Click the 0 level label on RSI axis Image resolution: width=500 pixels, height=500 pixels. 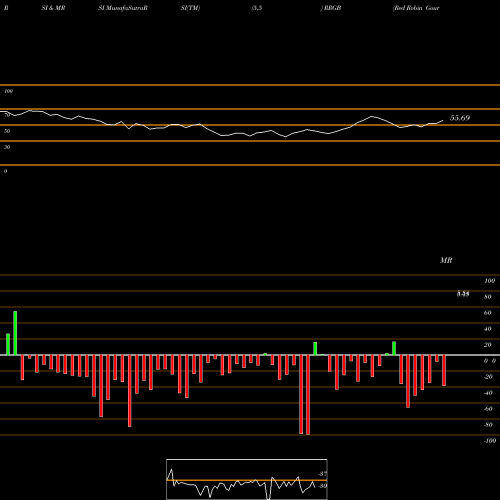click(5, 171)
